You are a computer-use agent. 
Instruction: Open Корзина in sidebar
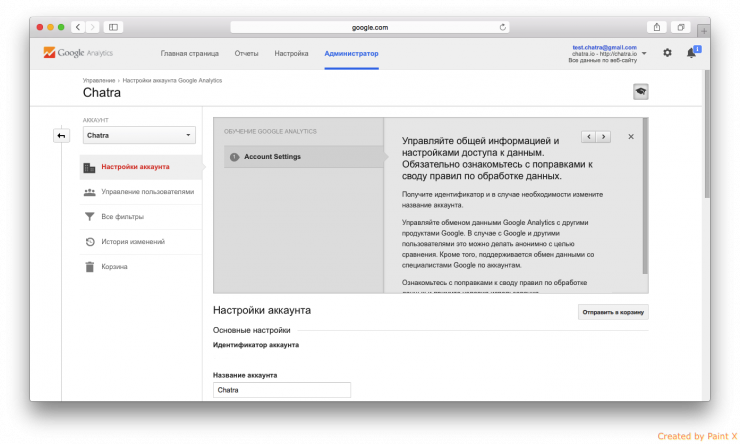click(141, 267)
